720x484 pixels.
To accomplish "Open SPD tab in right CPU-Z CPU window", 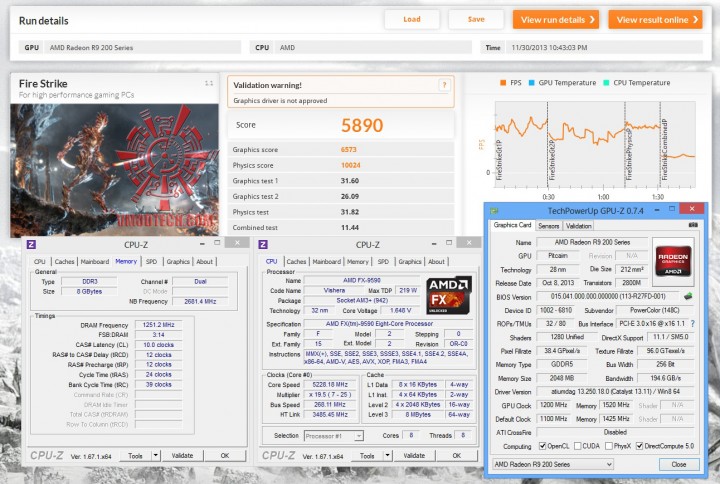I will 383,261.
